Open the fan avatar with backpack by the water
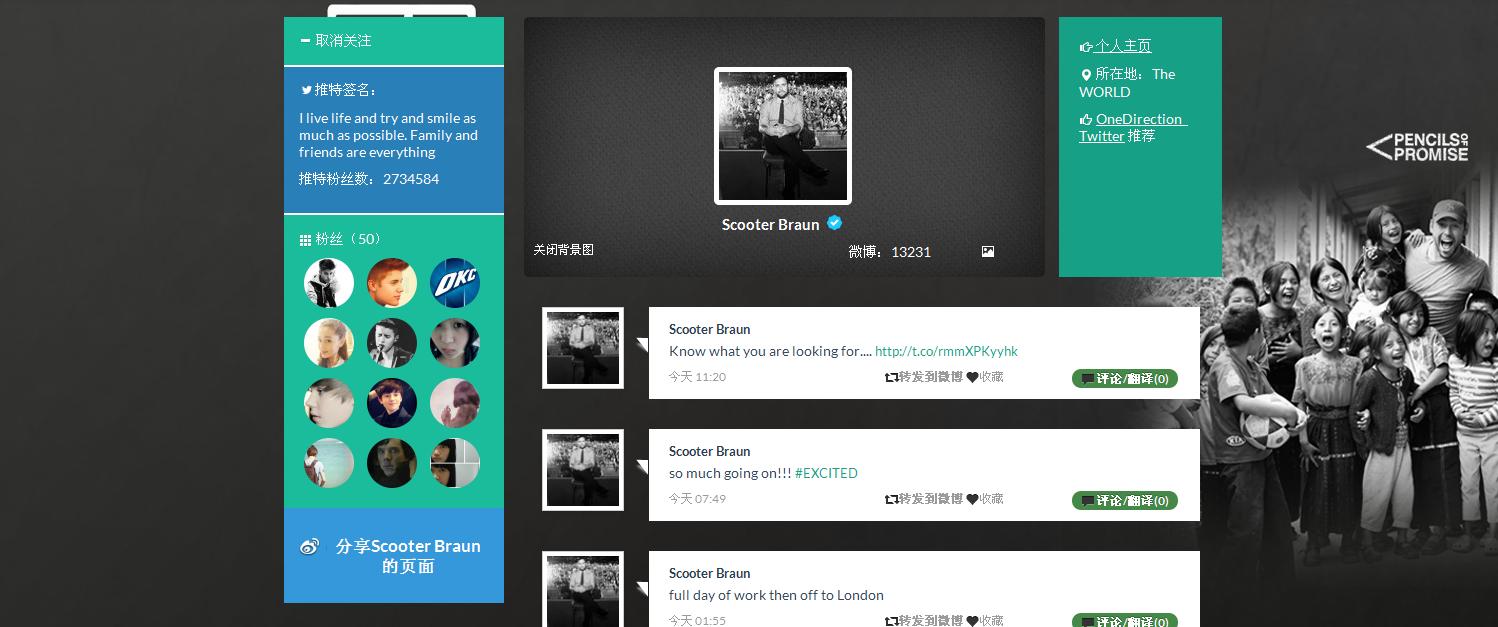The width and height of the screenshot is (1498, 627). (x=329, y=463)
